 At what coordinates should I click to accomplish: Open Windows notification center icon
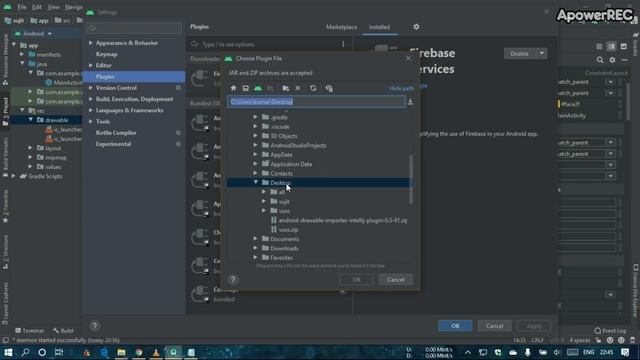[625, 352]
